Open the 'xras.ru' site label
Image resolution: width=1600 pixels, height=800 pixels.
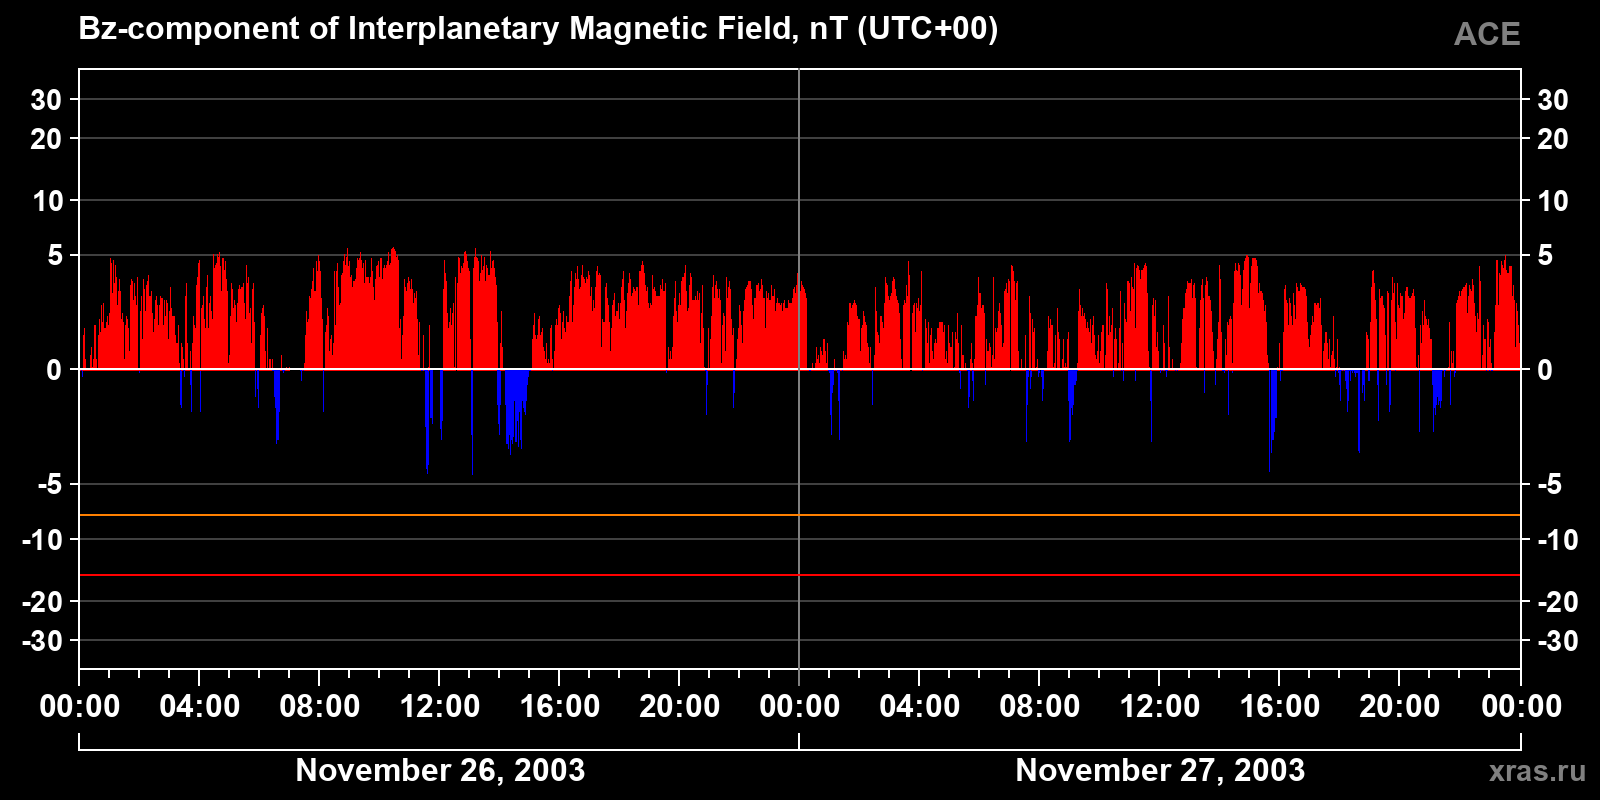pos(1537,771)
